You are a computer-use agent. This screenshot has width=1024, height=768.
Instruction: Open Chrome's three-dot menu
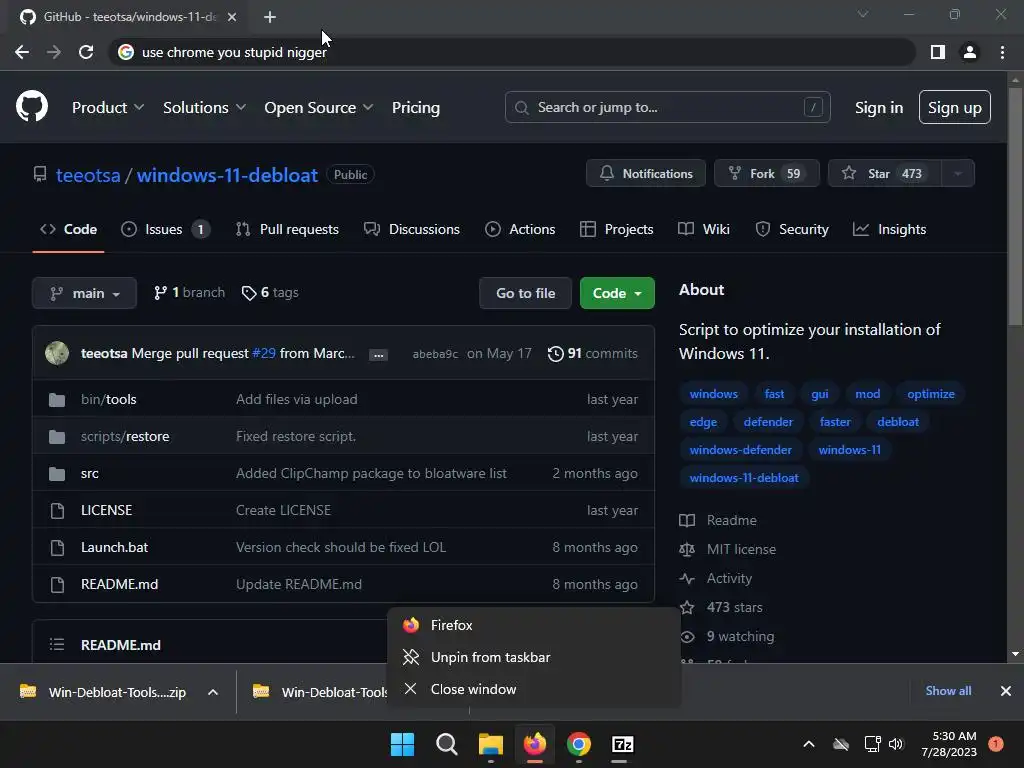click(x=1002, y=52)
